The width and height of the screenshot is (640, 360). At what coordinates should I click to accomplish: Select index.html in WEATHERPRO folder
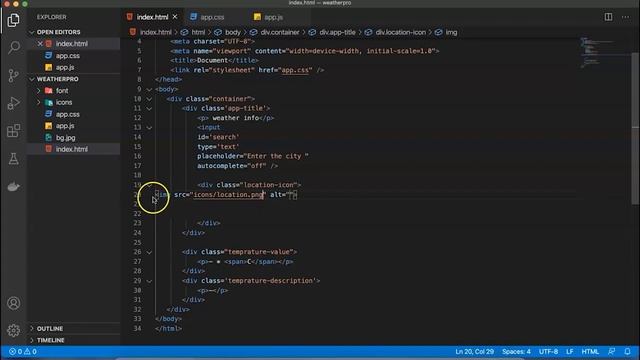[73, 149]
